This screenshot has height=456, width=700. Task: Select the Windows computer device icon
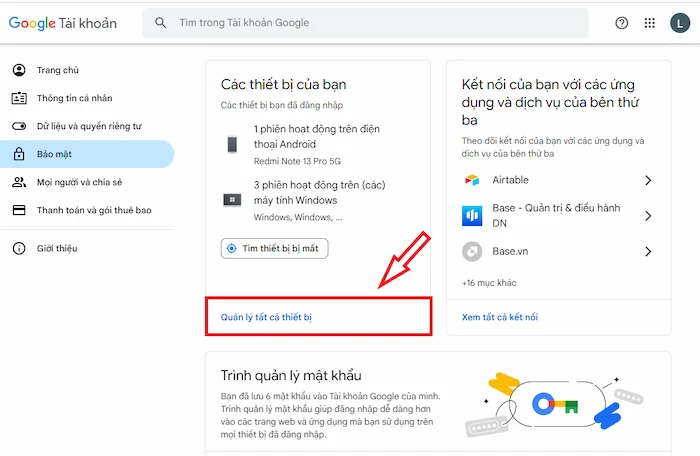[x=232, y=200]
